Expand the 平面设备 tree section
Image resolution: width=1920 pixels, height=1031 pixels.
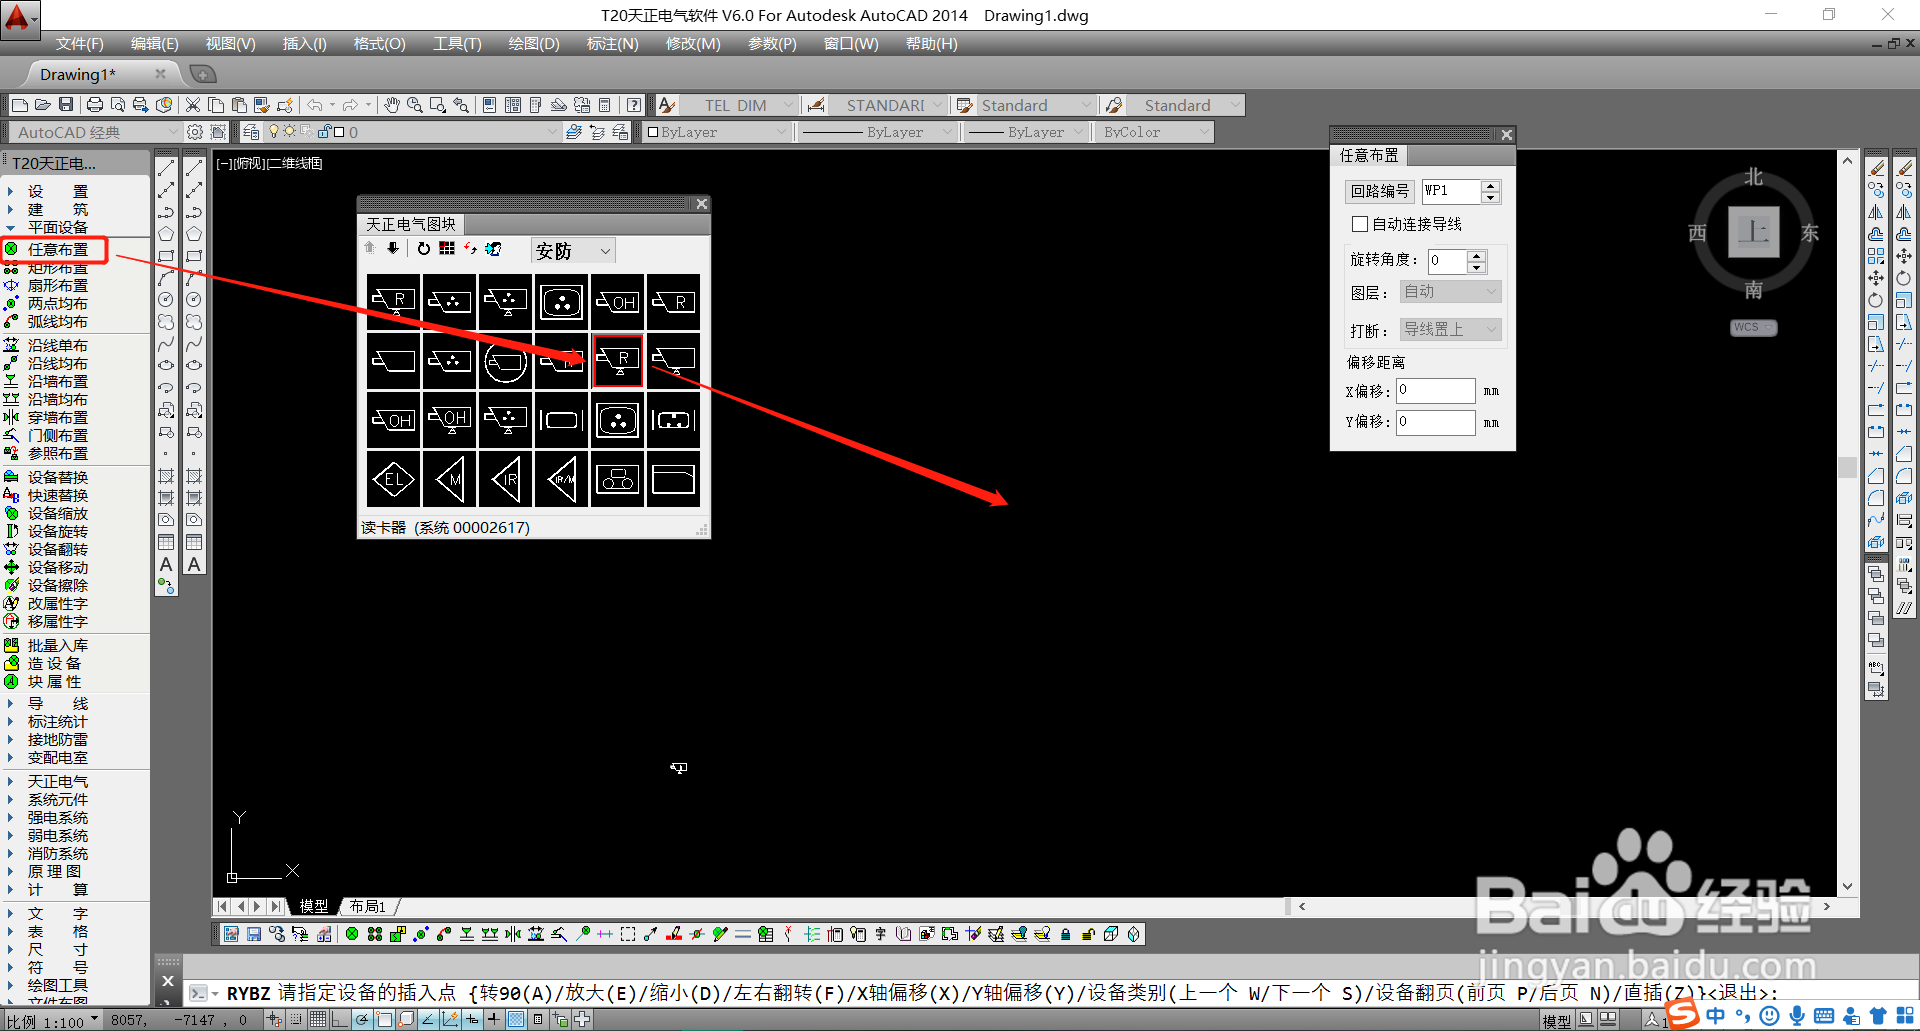click(x=10, y=228)
